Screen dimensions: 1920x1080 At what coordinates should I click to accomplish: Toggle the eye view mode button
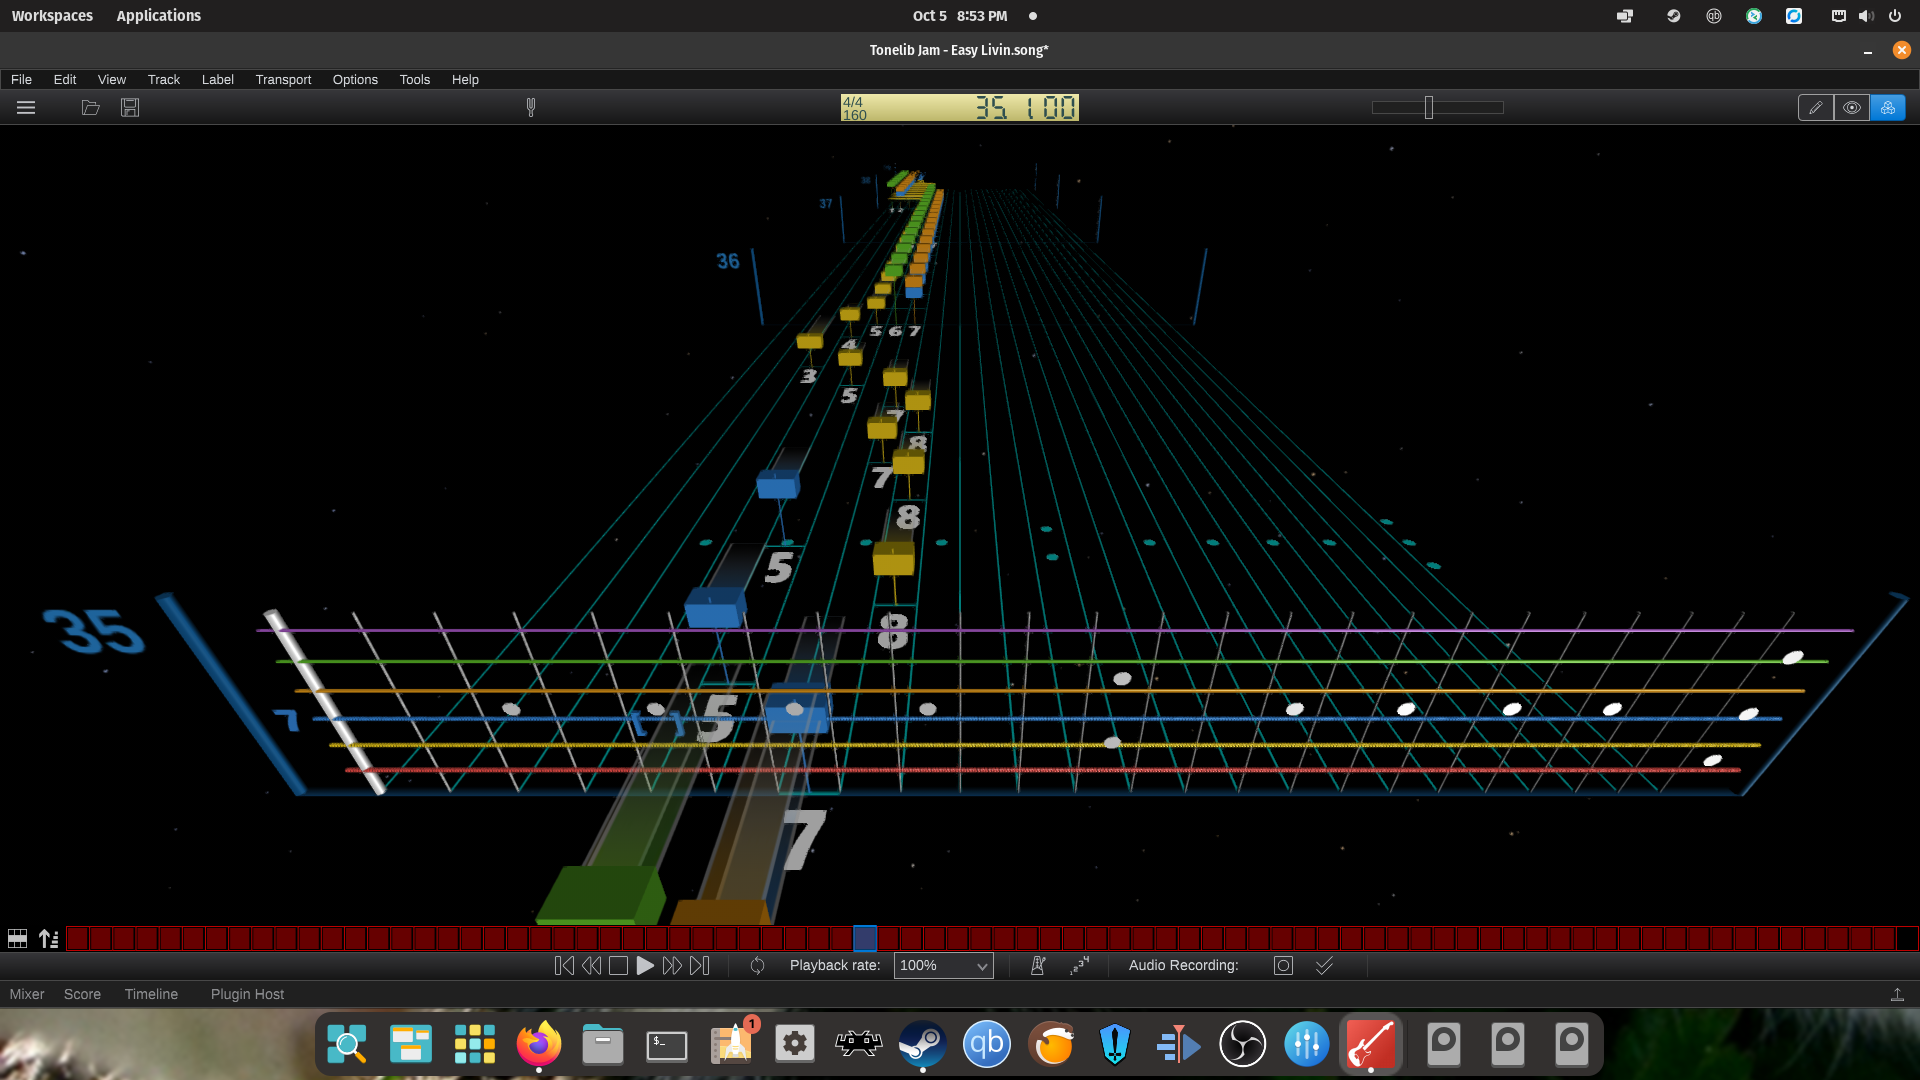point(1851,107)
